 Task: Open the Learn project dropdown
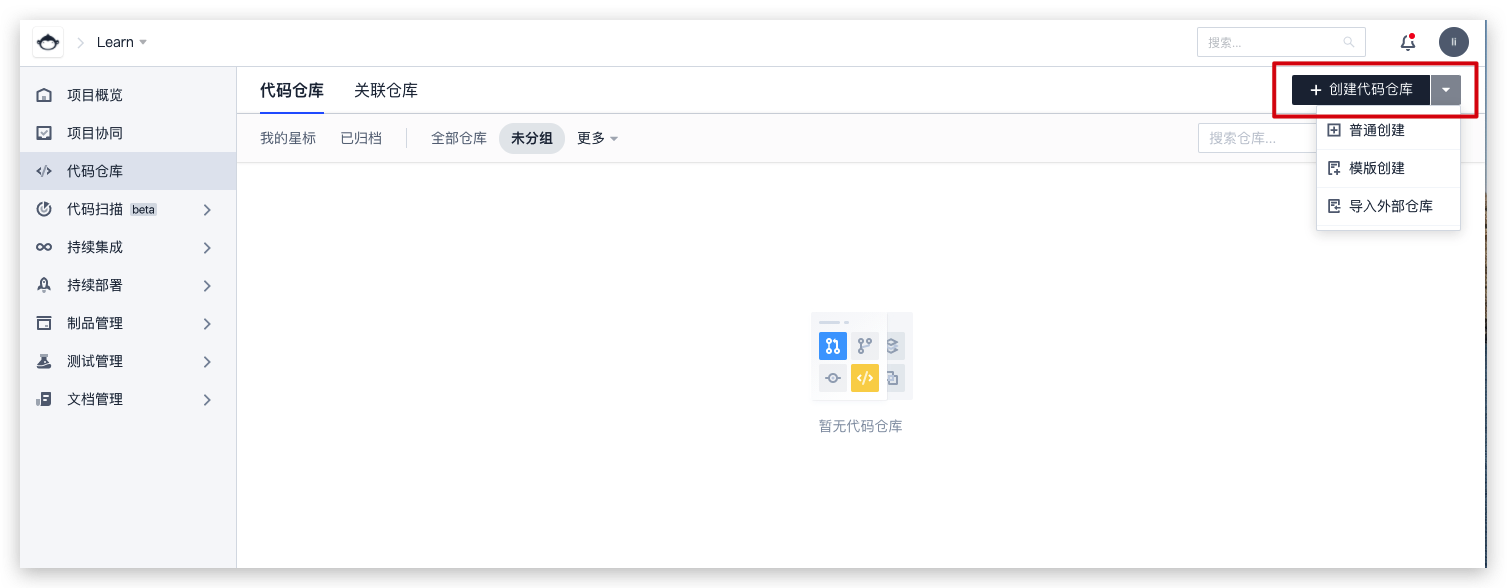[x=122, y=42]
